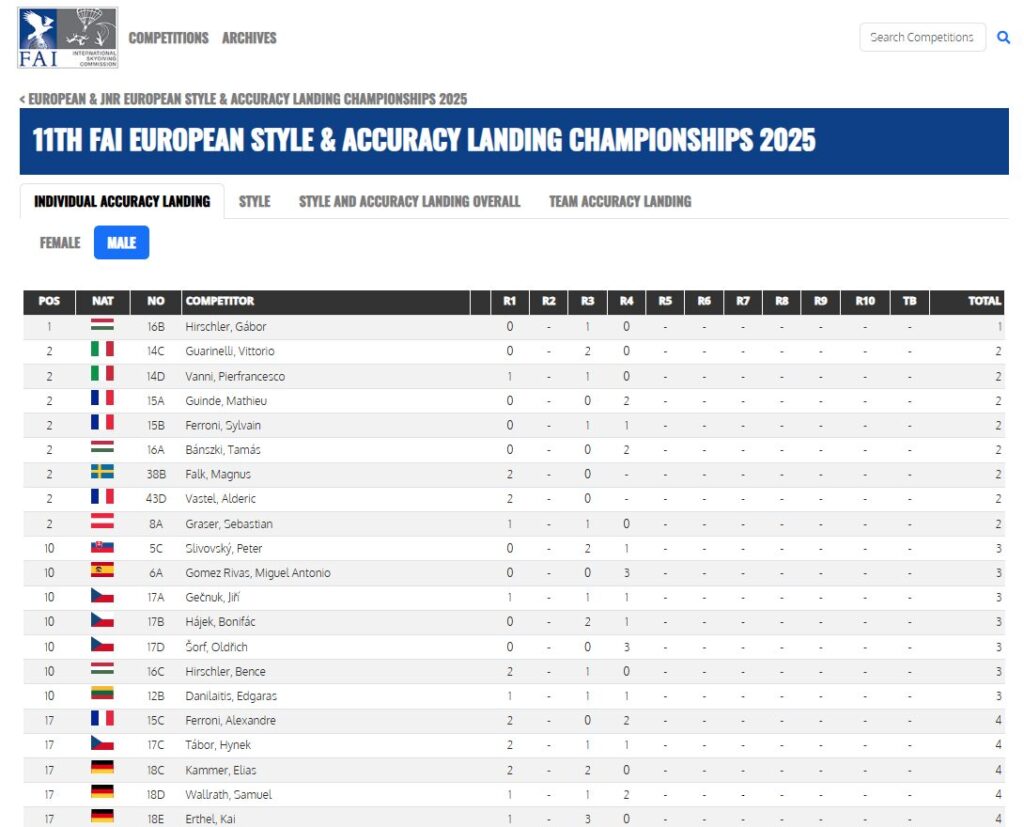
Task: Click Hungarian flag next to Hirschler, Gábor
Action: click(x=102, y=326)
